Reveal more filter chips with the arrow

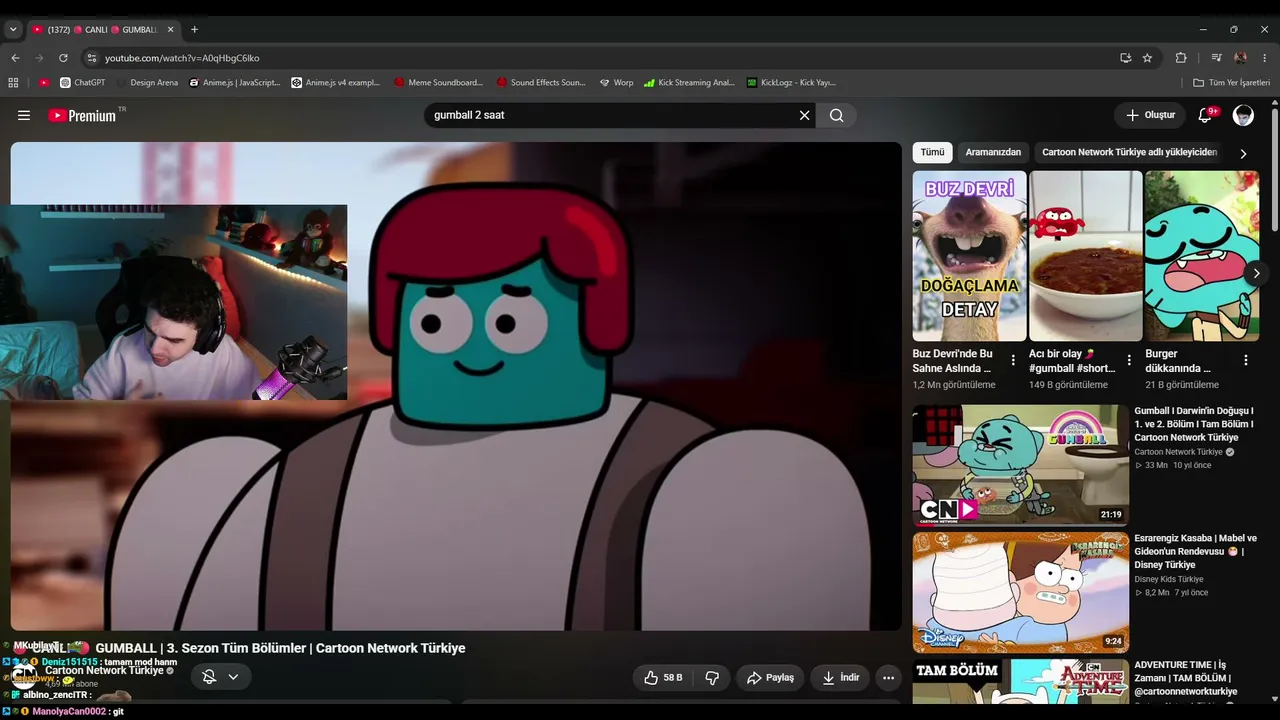click(1243, 154)
